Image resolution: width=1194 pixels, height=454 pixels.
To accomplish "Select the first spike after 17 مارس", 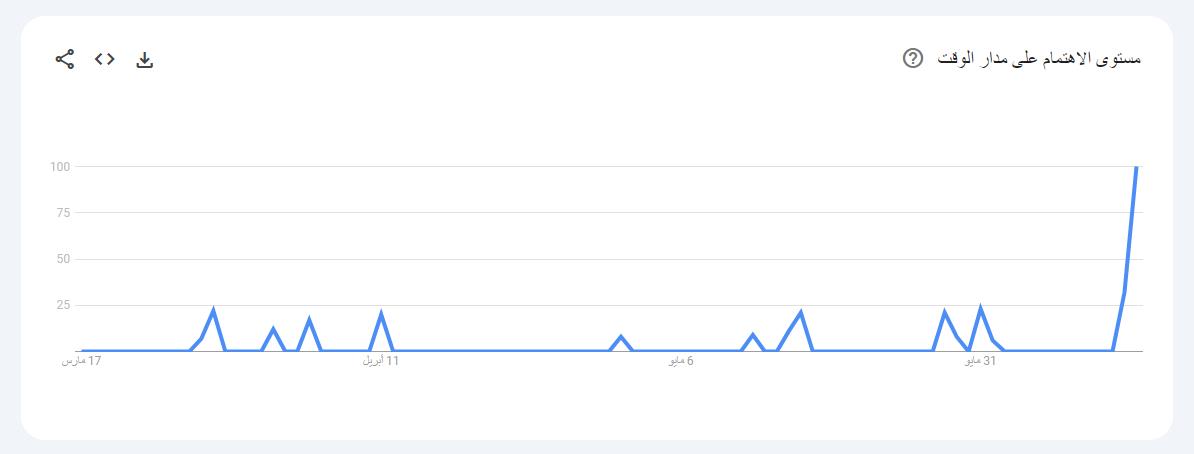I will point(213,310).
